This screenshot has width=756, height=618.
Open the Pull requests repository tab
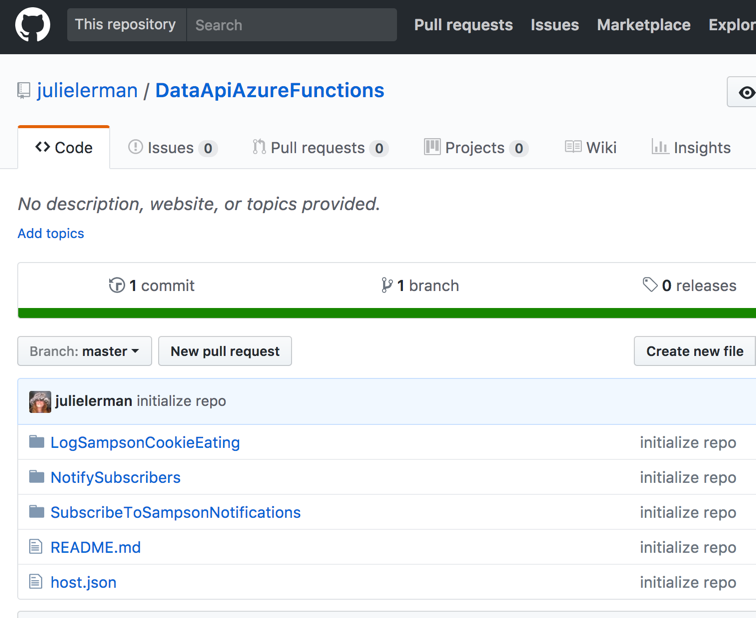tap(319, 148)
